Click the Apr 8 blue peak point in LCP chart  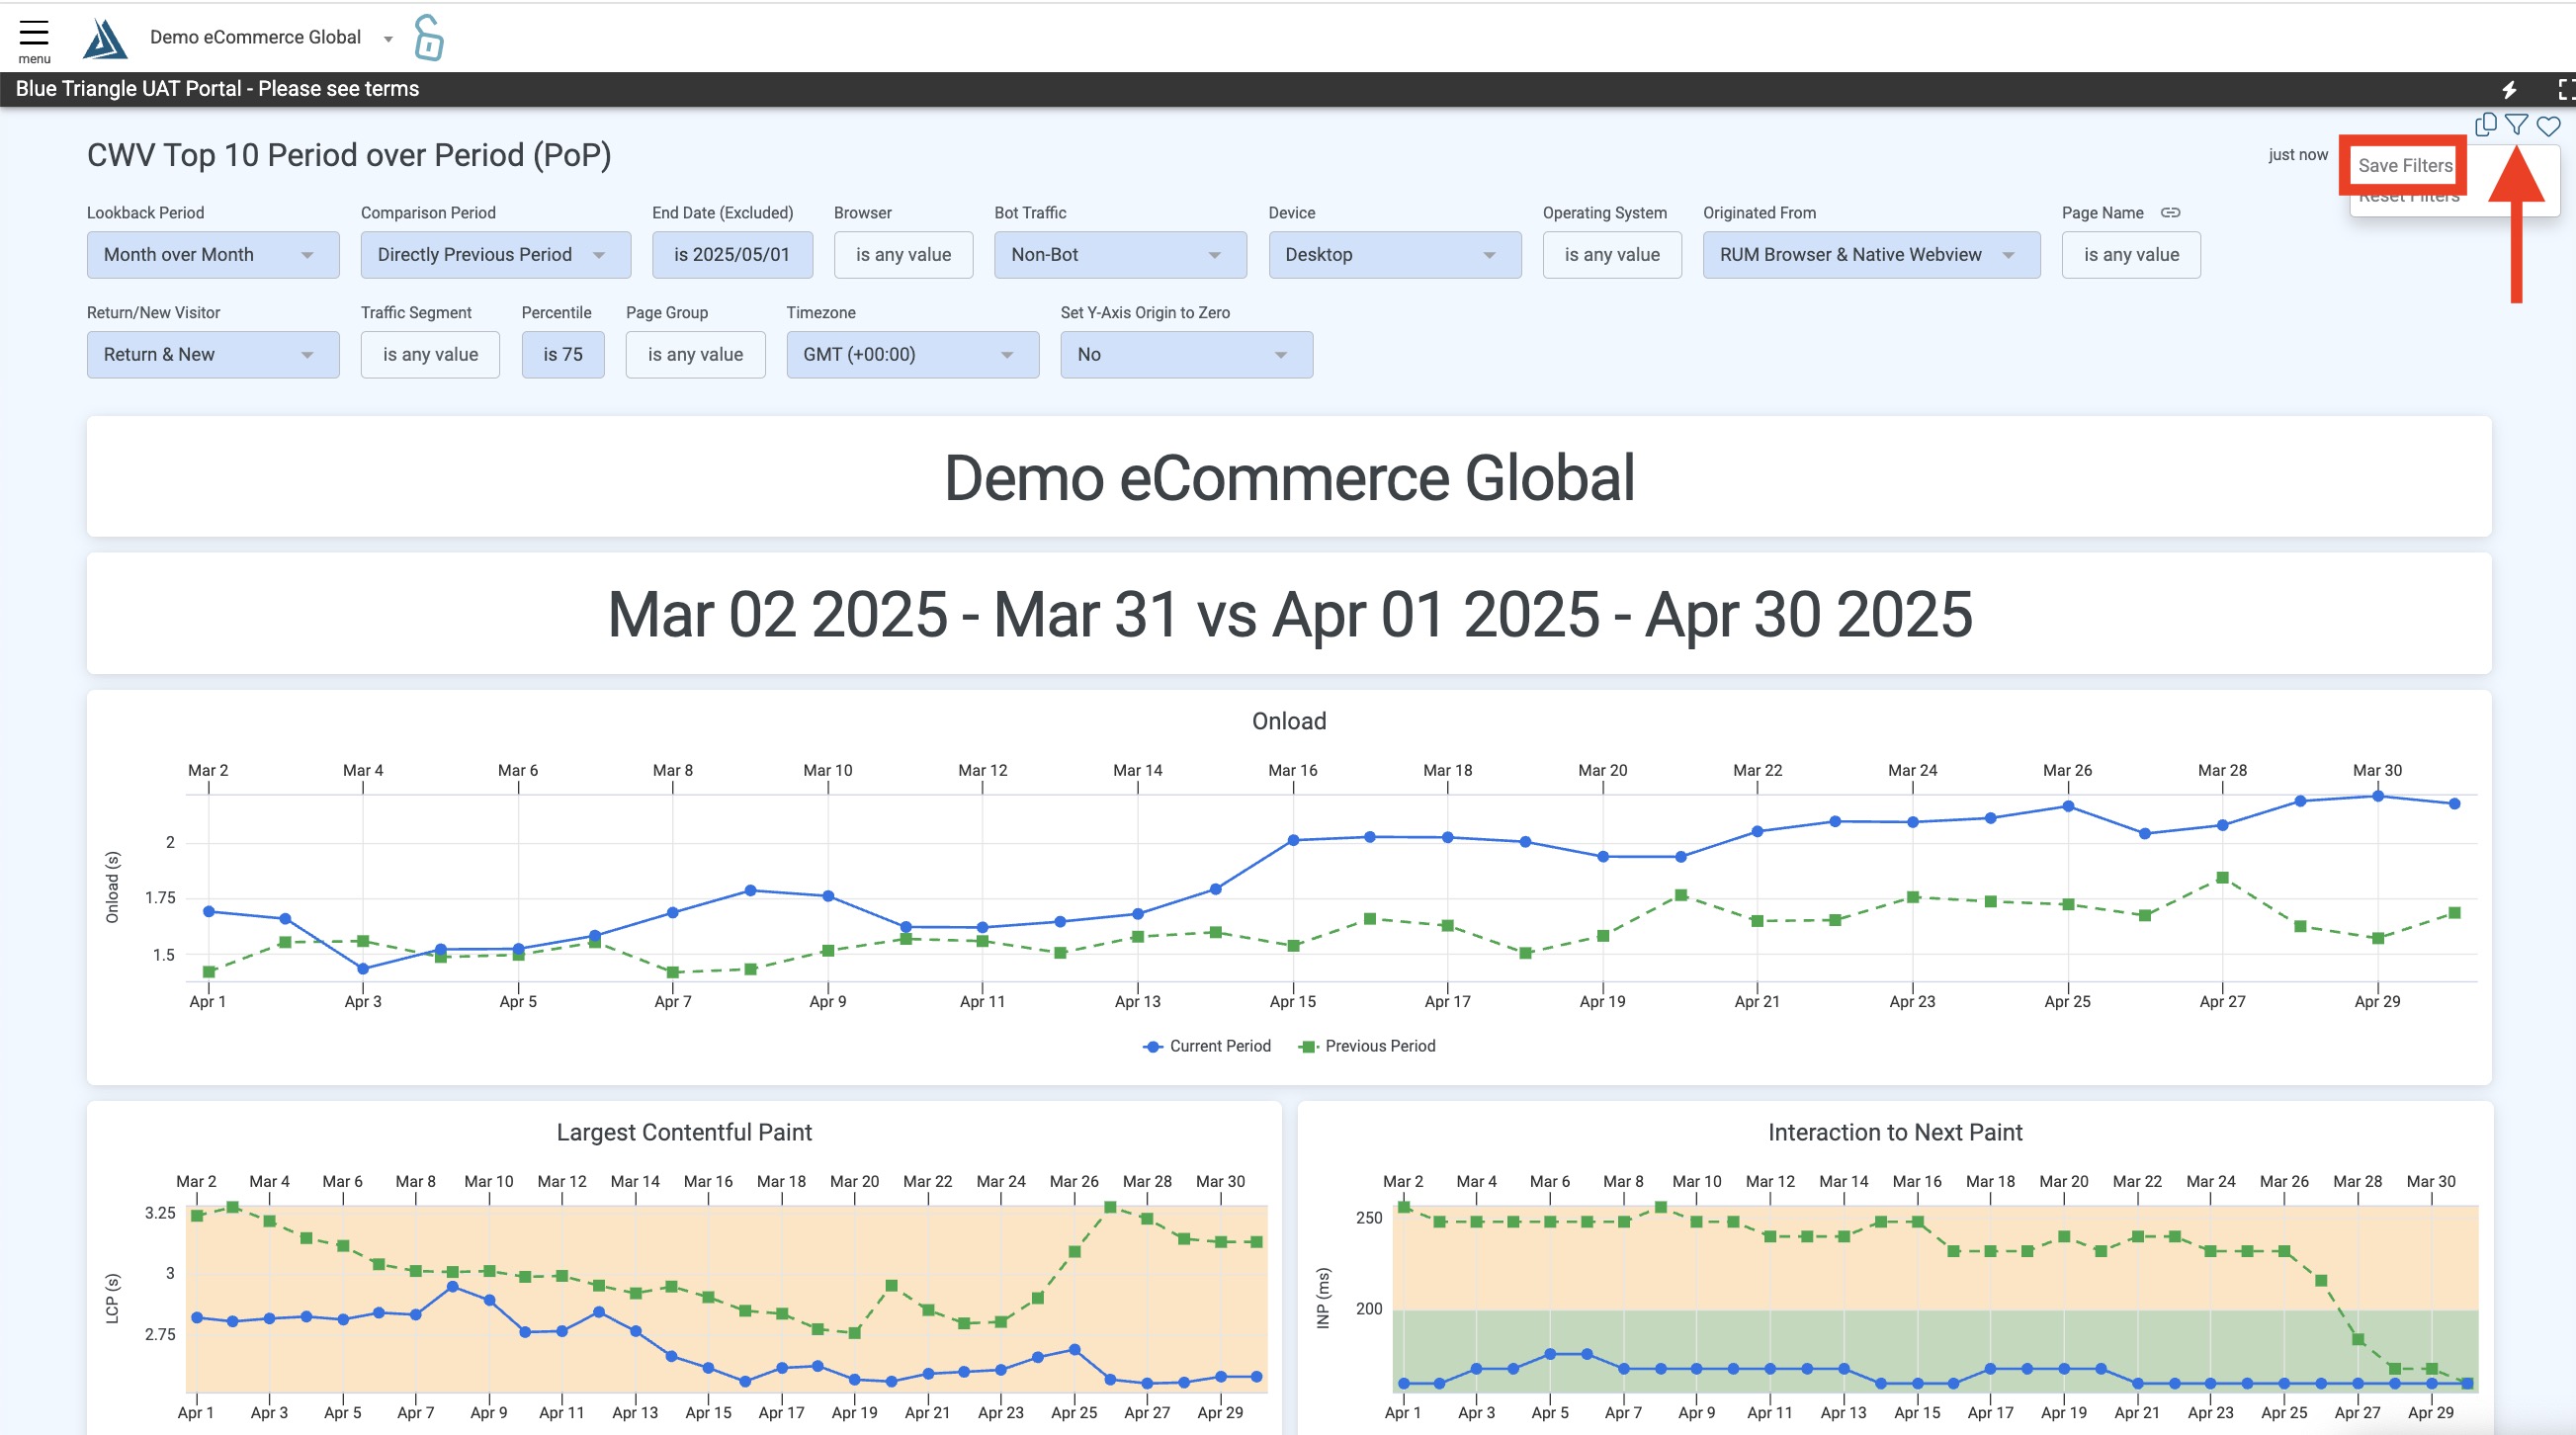pyautogui.click(x=452, y=1286)
